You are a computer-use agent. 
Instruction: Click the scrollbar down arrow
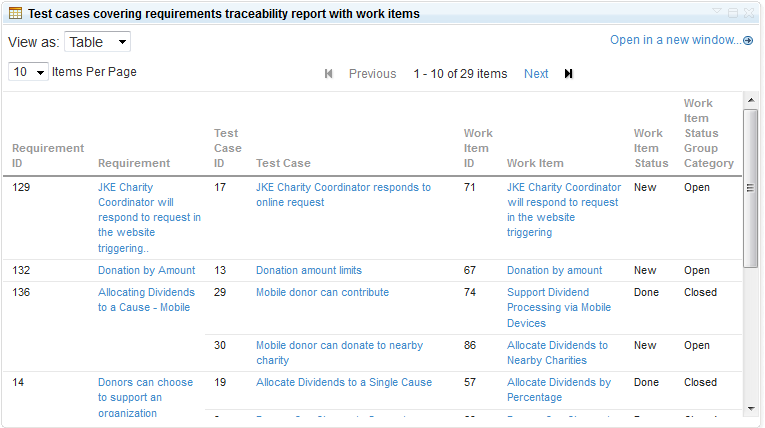(x=751, y=409)
